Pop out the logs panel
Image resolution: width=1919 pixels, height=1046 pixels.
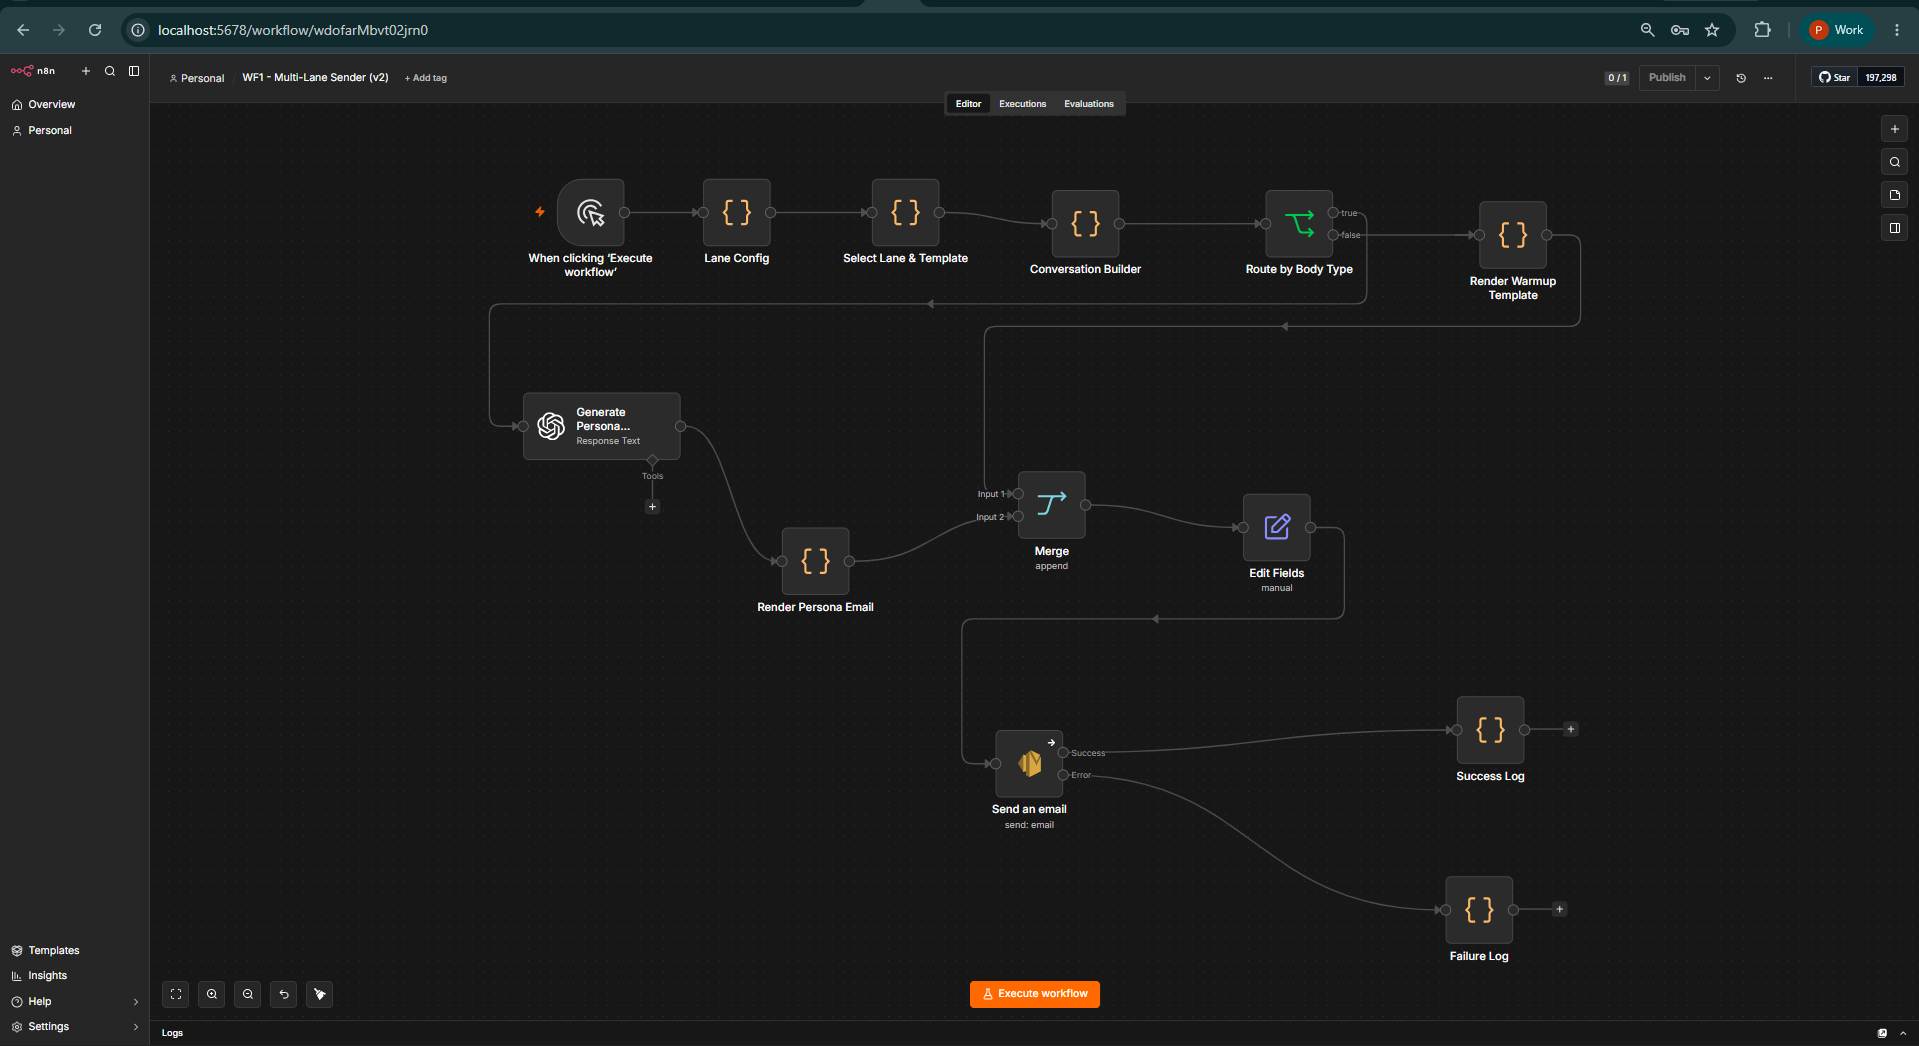[1882, 1033]
